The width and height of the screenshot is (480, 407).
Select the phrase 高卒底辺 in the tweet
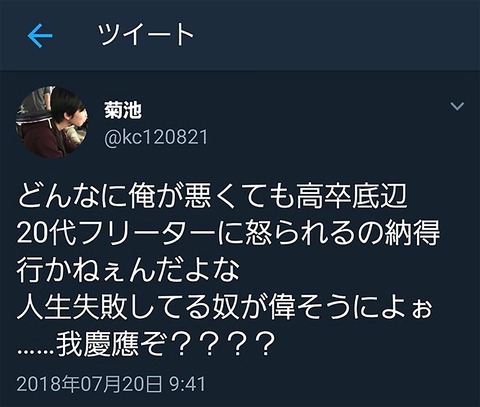point(352,196)
